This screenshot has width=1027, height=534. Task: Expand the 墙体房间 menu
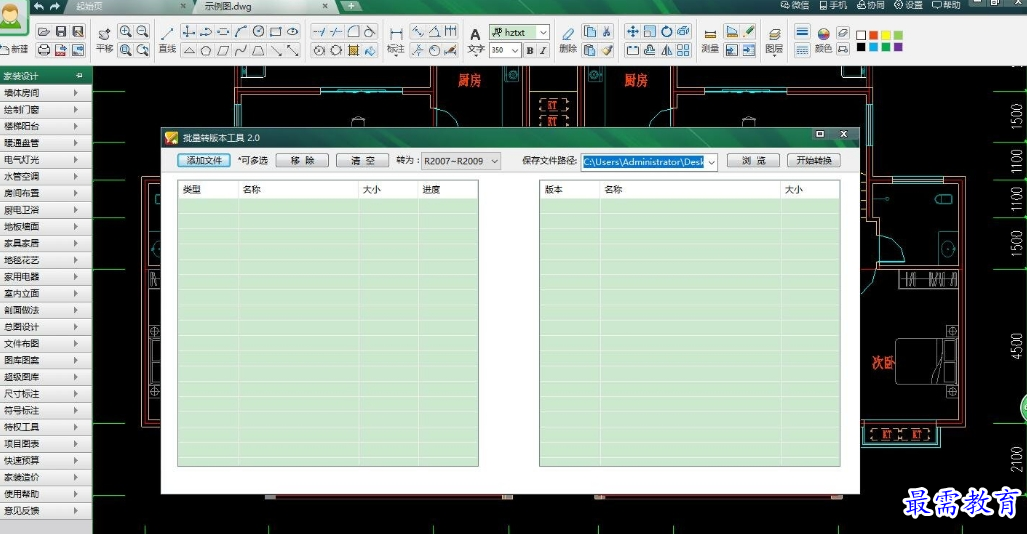(45, 92)
